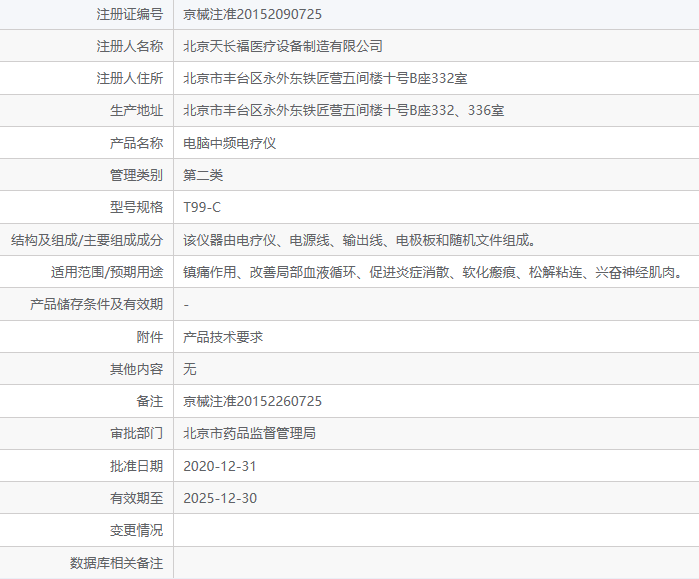Click the intended use text starting 镇痛作用
Screen dimensions: 699x579
click(433, 272)
